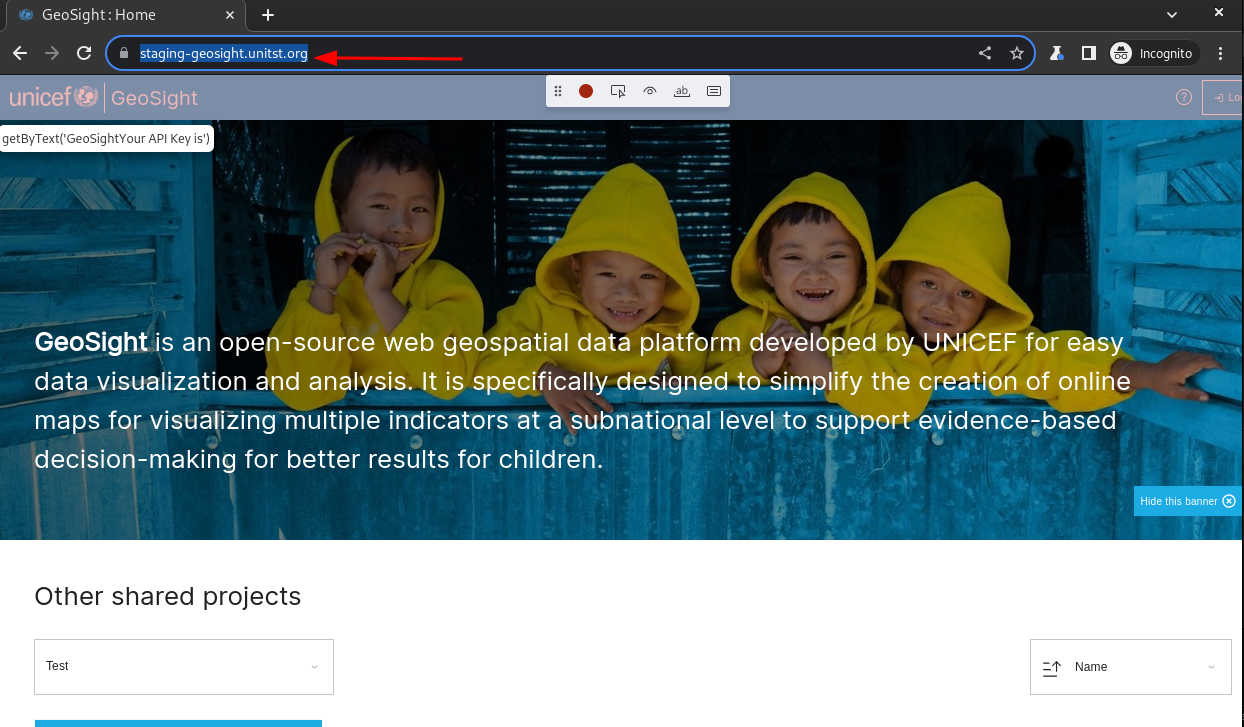Click the unicef logo in header
Viewport: 1244px width, 727px height.
click(54, 97)
